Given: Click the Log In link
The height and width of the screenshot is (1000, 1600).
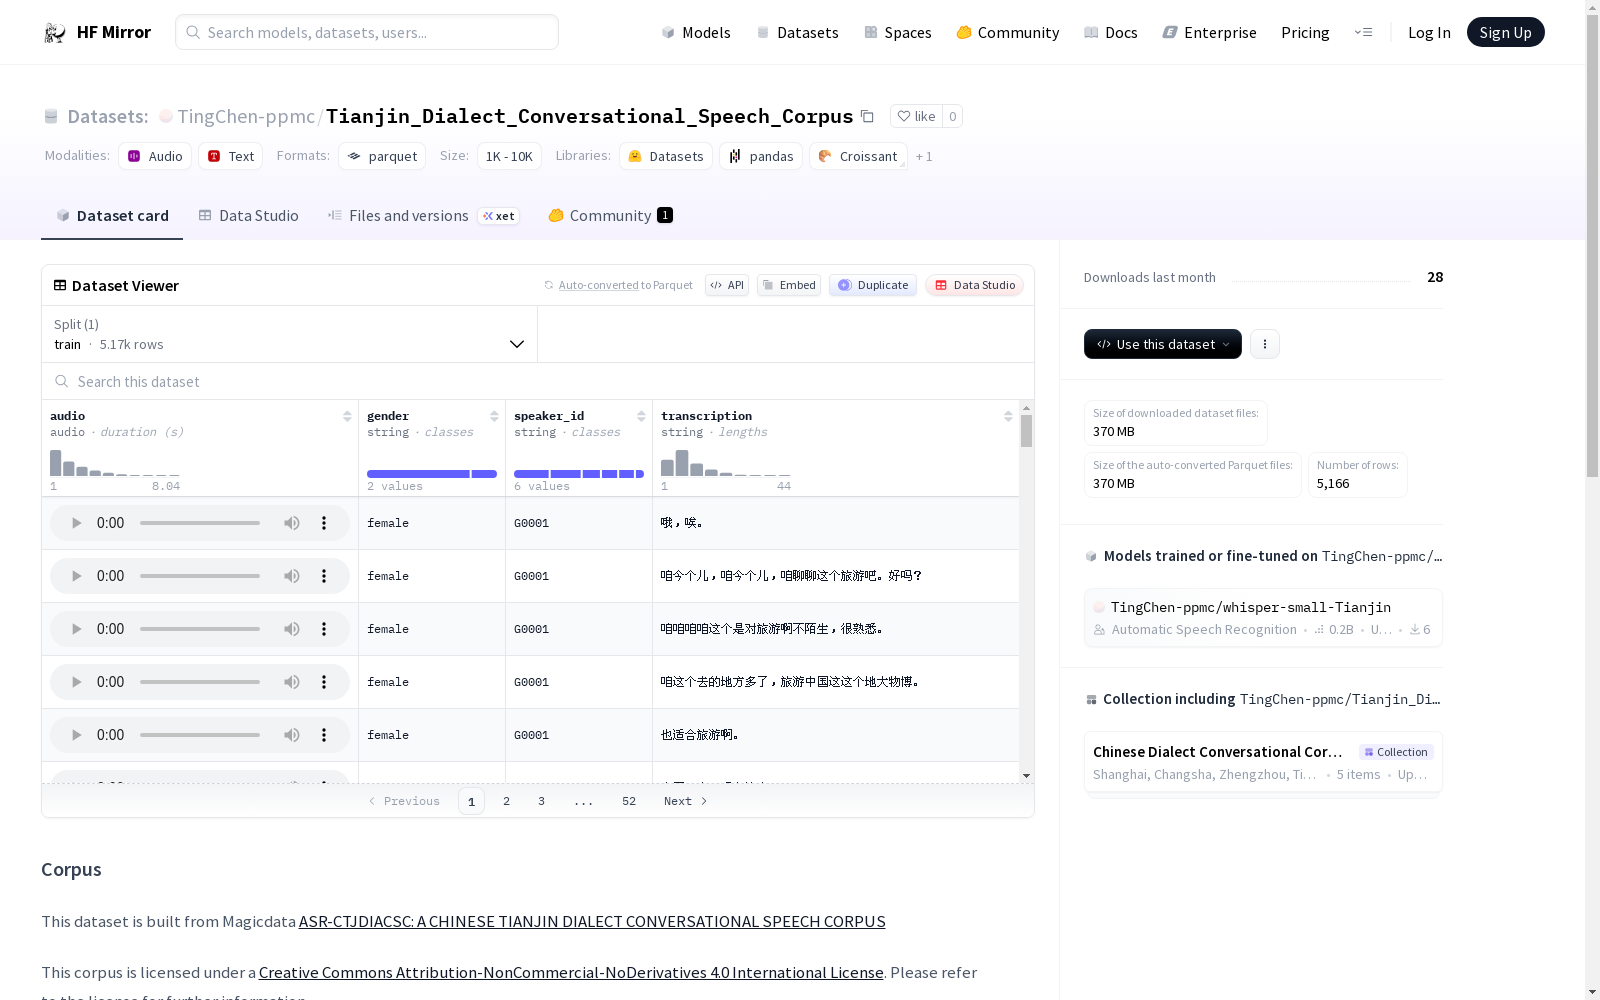Looking at the screenshot, I should point(1429,33).
